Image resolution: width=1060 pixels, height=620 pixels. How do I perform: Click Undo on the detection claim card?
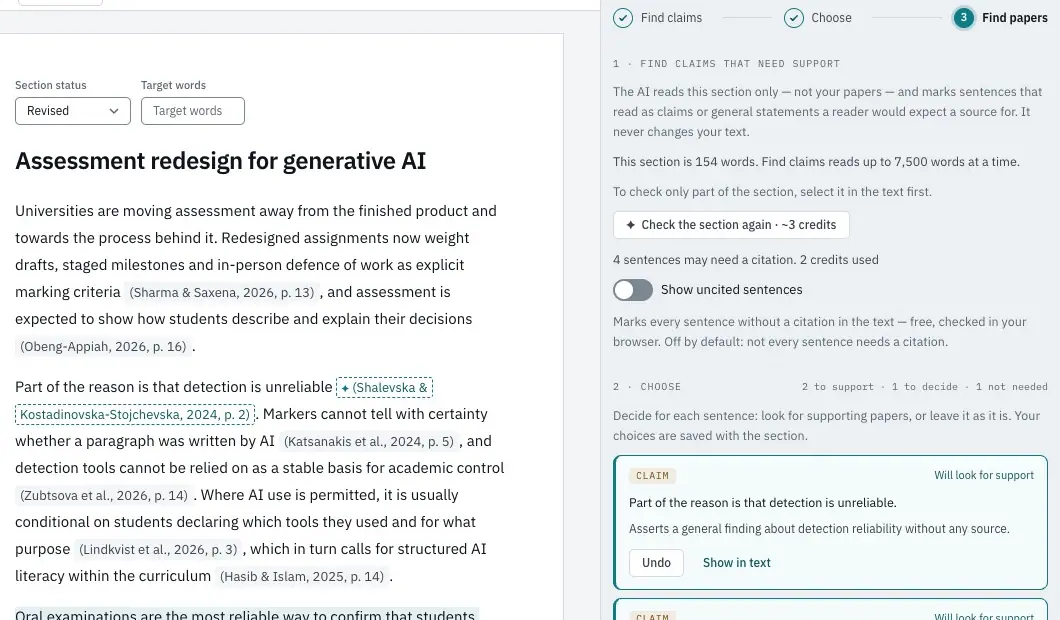pyautogui.click(x=656, y=563)
